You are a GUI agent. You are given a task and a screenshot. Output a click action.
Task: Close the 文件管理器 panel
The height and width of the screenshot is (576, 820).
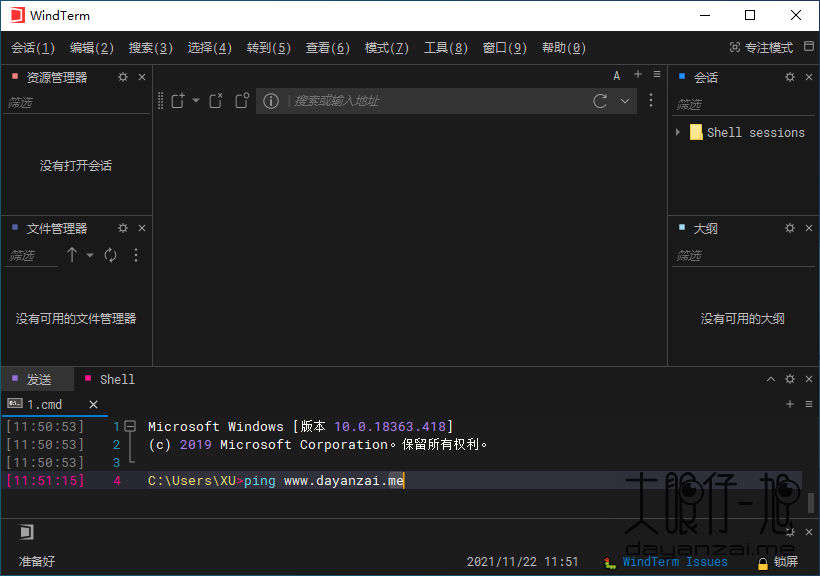tap(142, 228)
